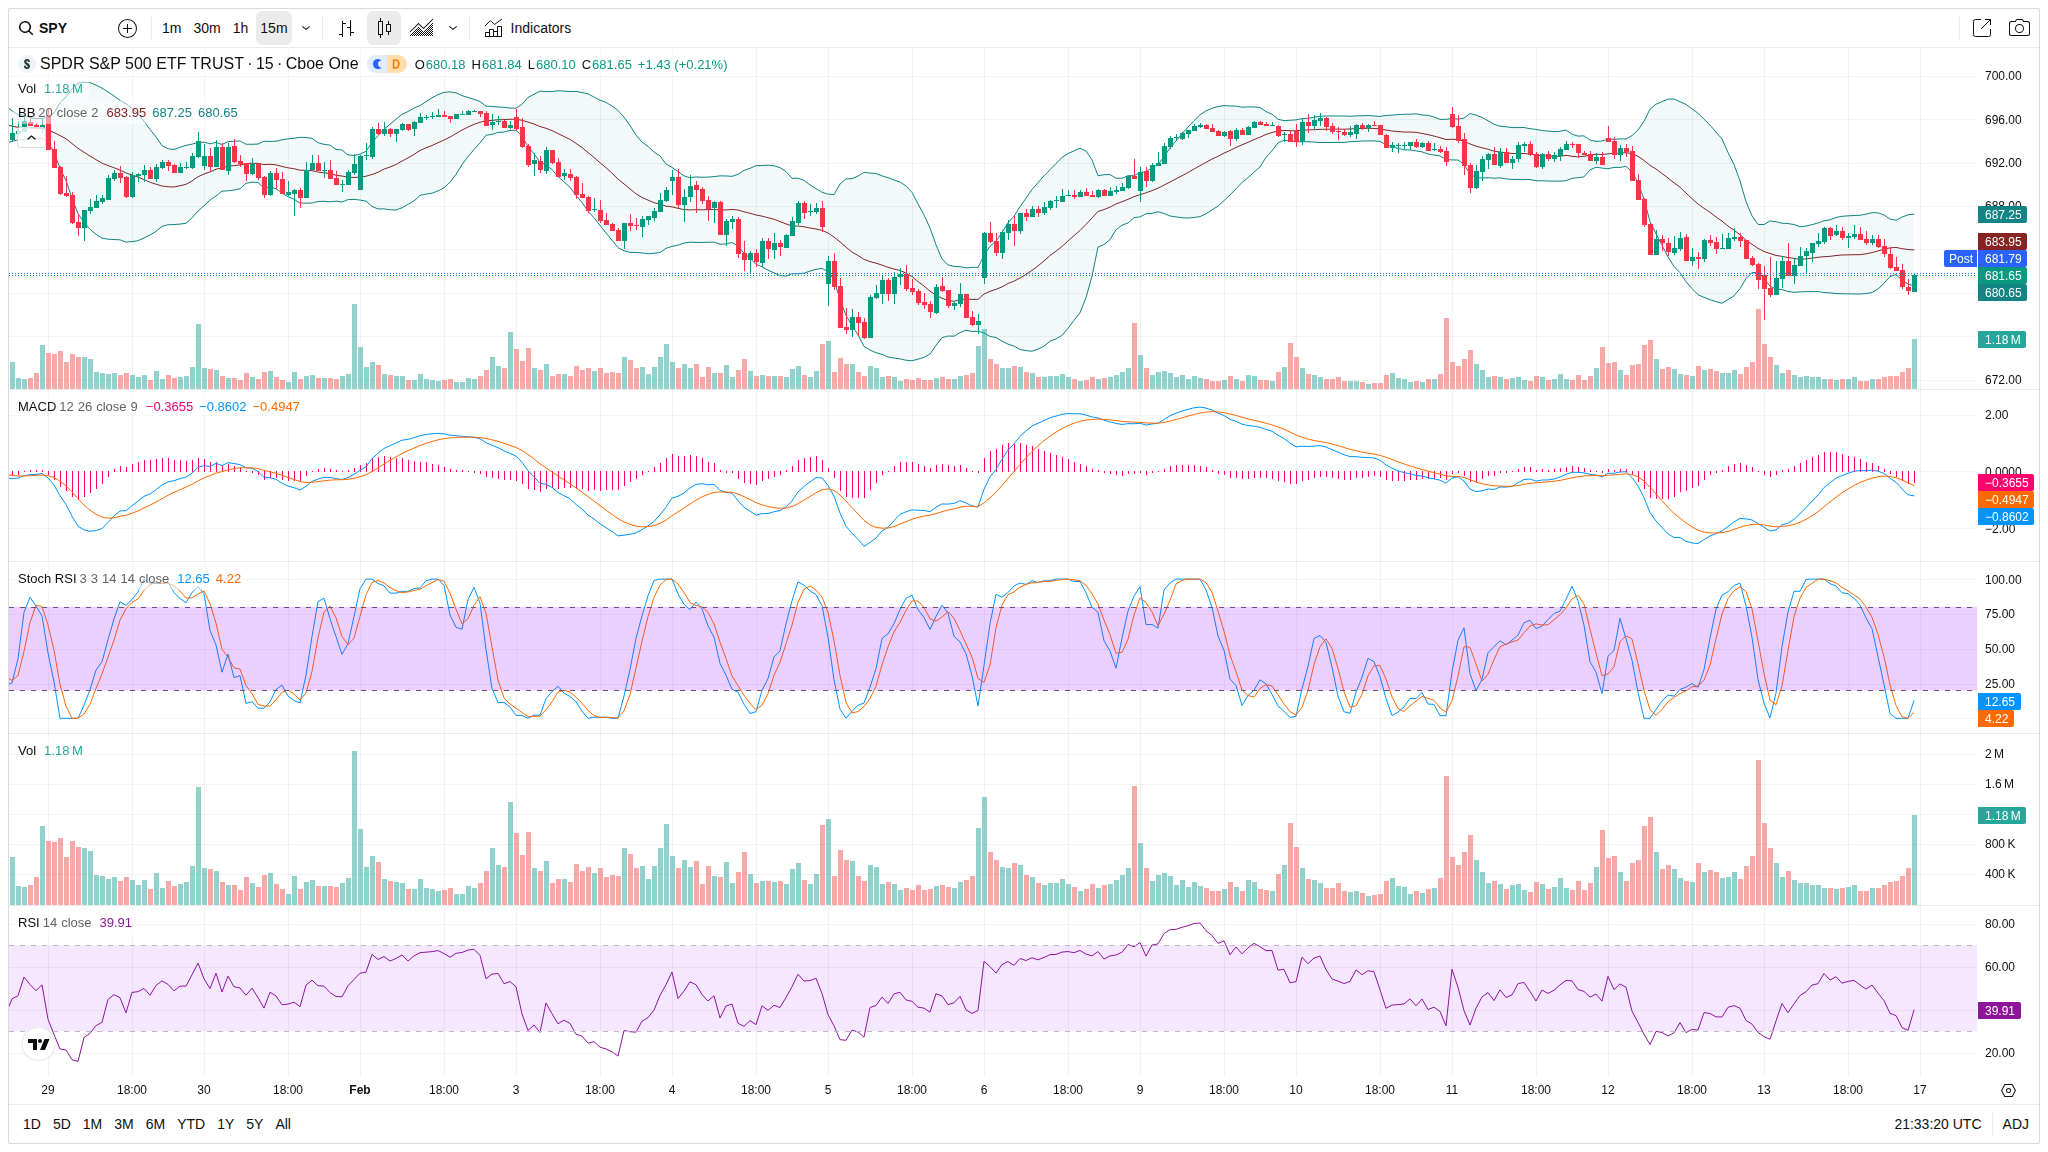2048x1152 pixels.
Task: Toggle the ADJ adjusted data setting
Action: pyautogui.click(x=2015, y=1124)
